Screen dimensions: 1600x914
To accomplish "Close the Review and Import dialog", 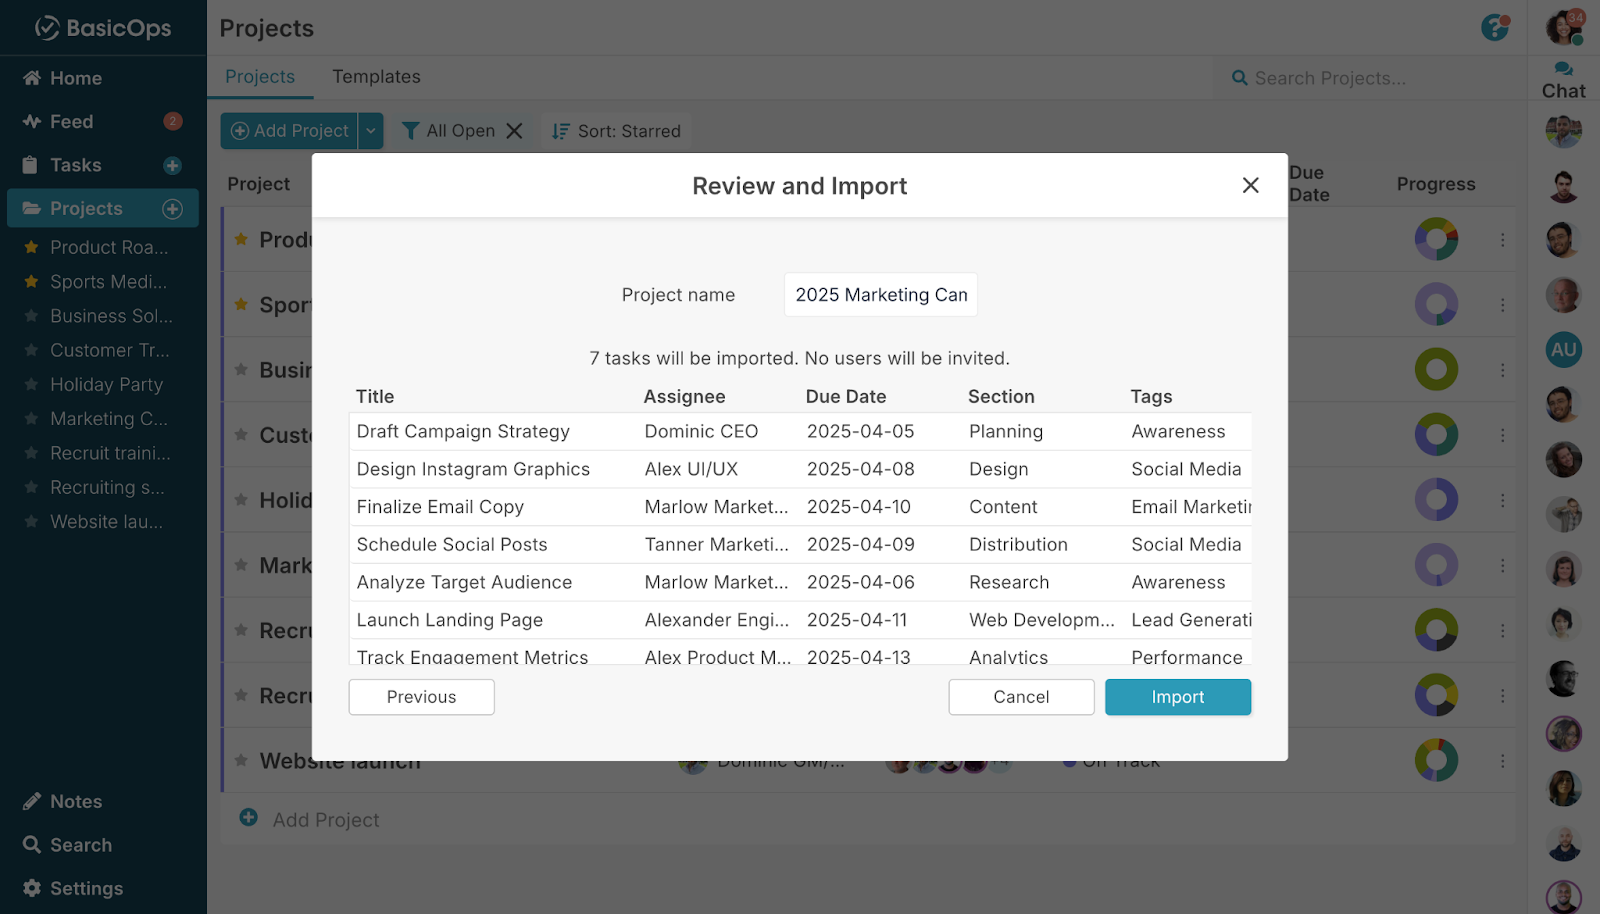I will click(1250, 185).
